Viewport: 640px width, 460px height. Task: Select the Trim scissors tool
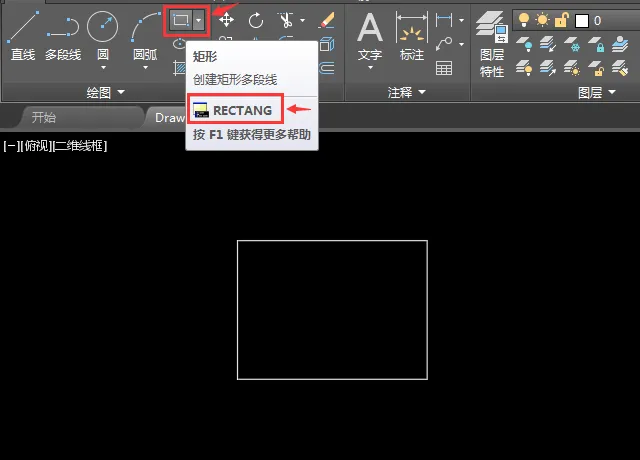pyautogui.click(x=286, y=20)
